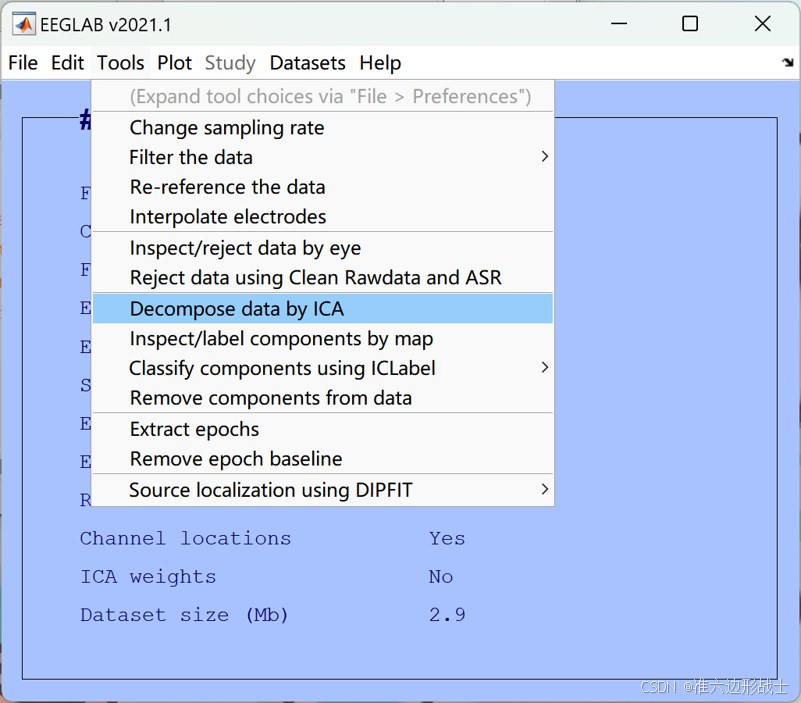This screenshot has height=703, width=801.
Task: Open the File menu
Action: coord(23,63)
